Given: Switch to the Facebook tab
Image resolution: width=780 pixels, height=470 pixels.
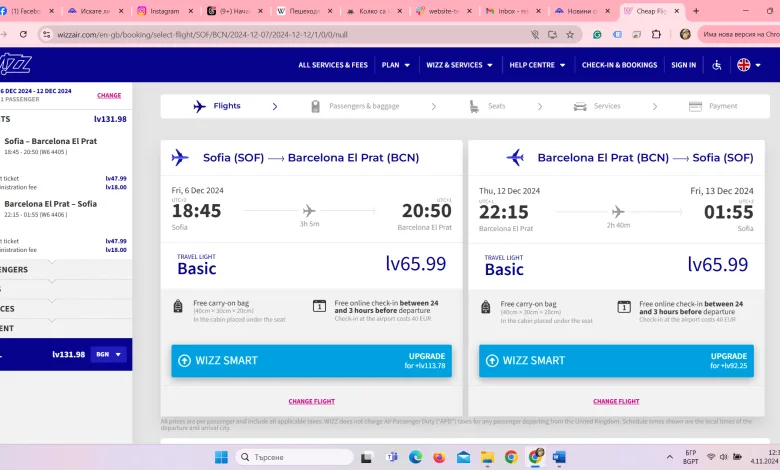Looking at the screenshot, I should click(x=28, y=11).
